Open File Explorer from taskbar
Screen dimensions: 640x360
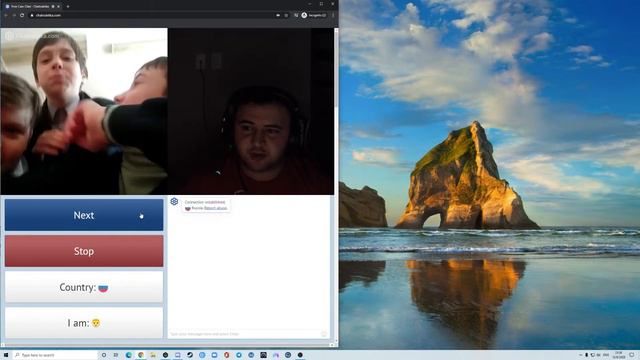(153, 355)
